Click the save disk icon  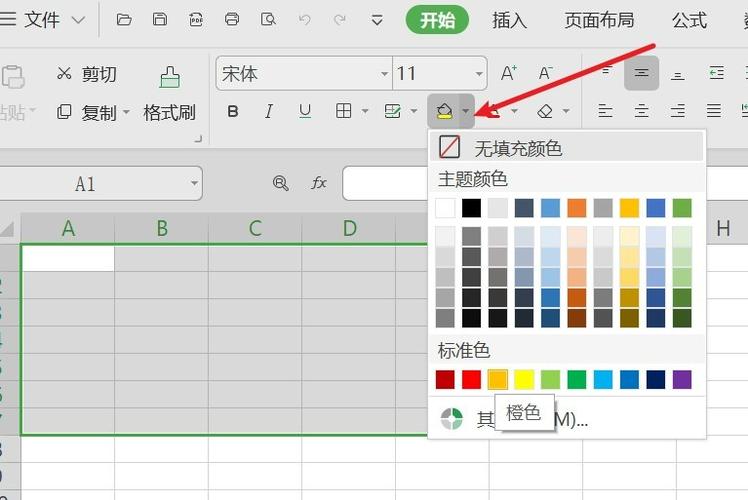160,20
